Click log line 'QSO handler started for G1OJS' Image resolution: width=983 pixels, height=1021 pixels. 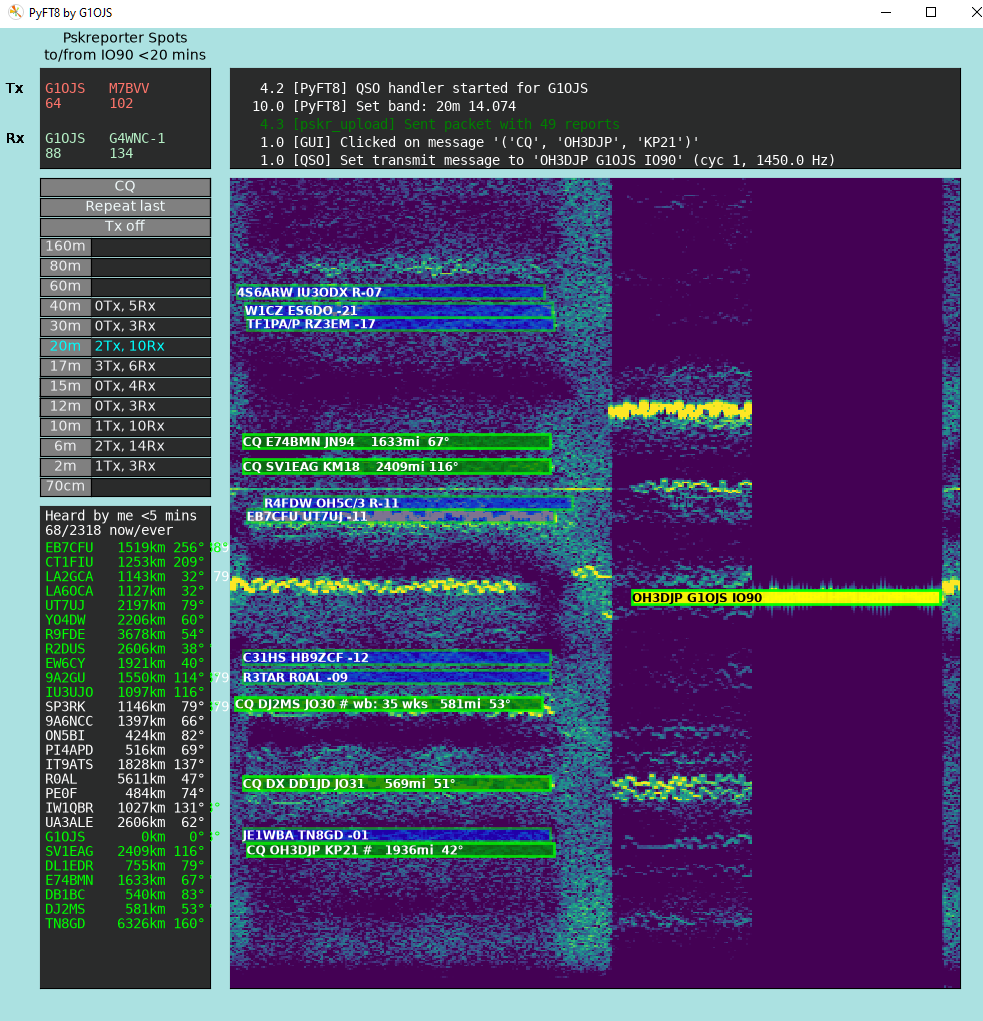[424, 88]
